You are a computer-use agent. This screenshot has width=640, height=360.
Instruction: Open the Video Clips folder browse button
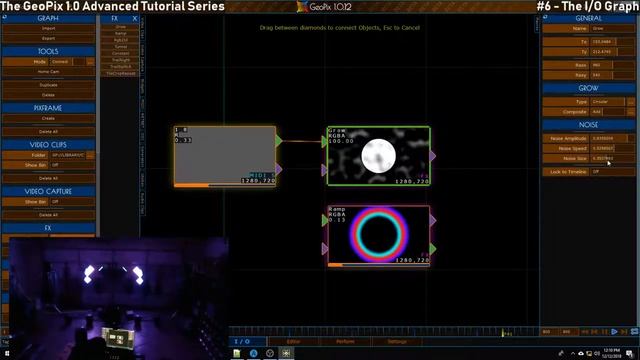(90, 155)
